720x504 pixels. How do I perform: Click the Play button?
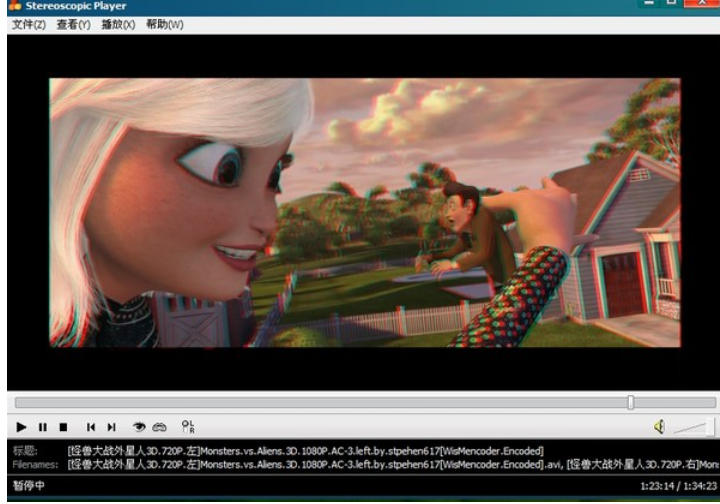pos(22,427)
